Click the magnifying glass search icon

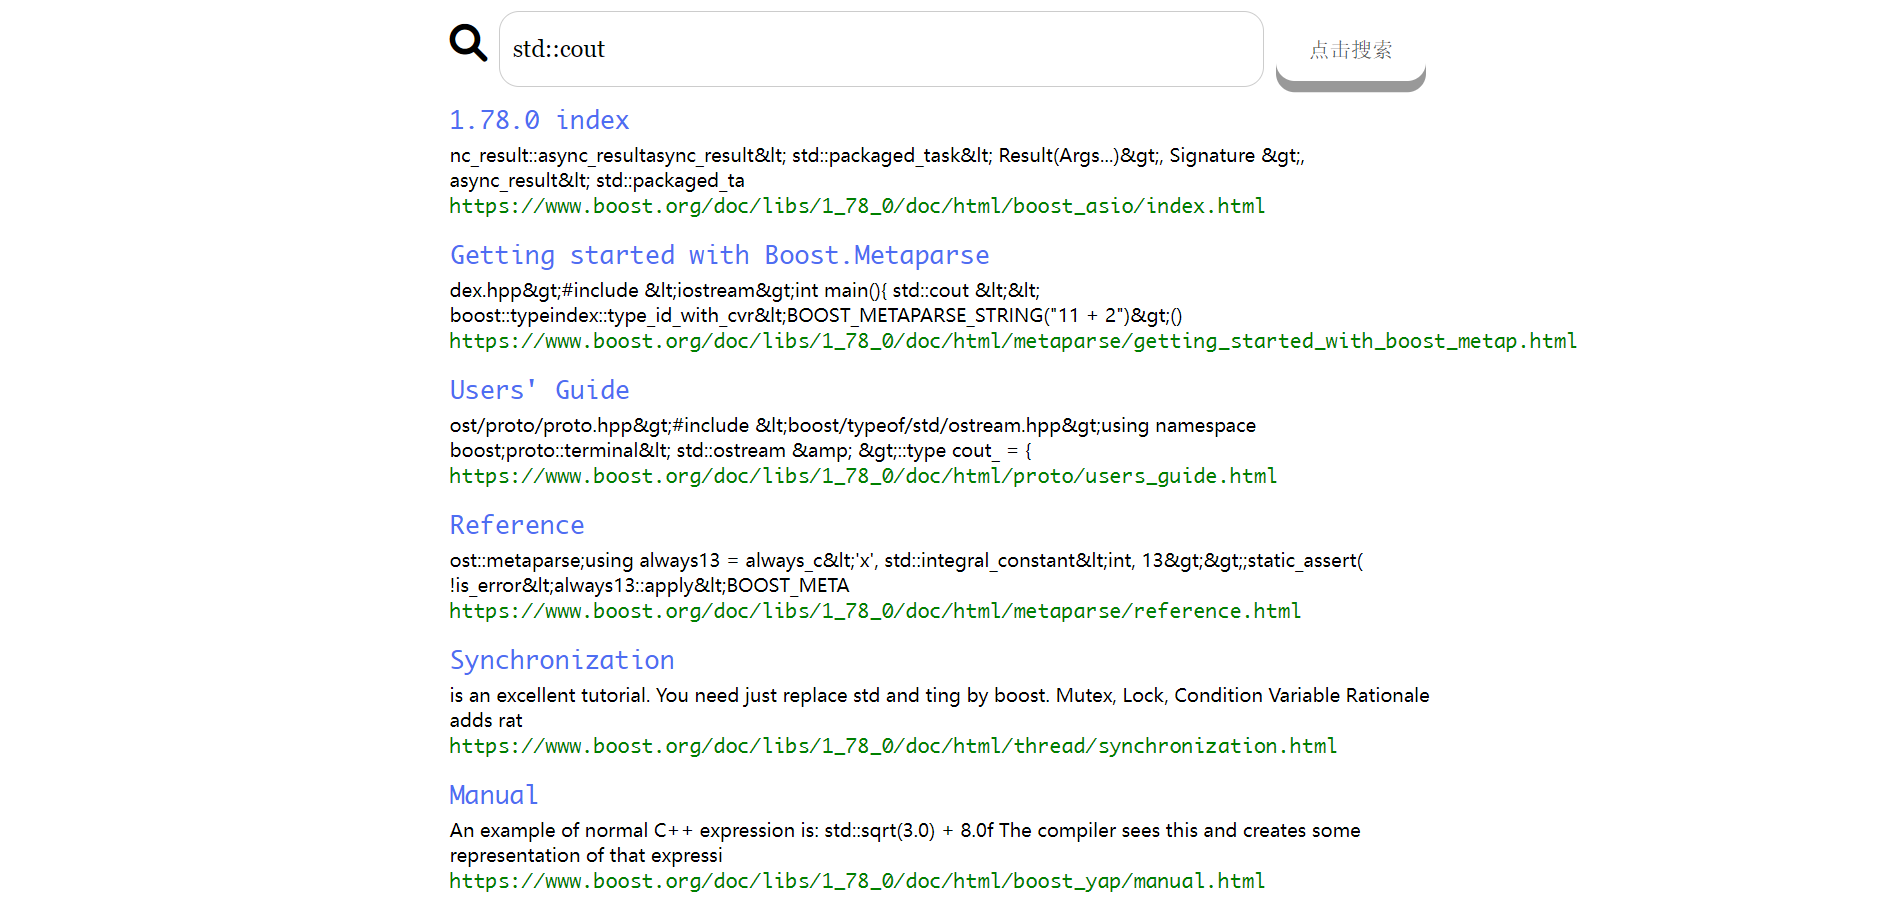click(x=468, y=43)
